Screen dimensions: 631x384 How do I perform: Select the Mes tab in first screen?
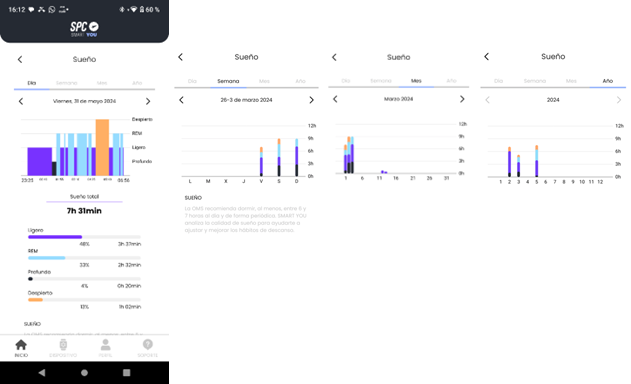point(102,83)
